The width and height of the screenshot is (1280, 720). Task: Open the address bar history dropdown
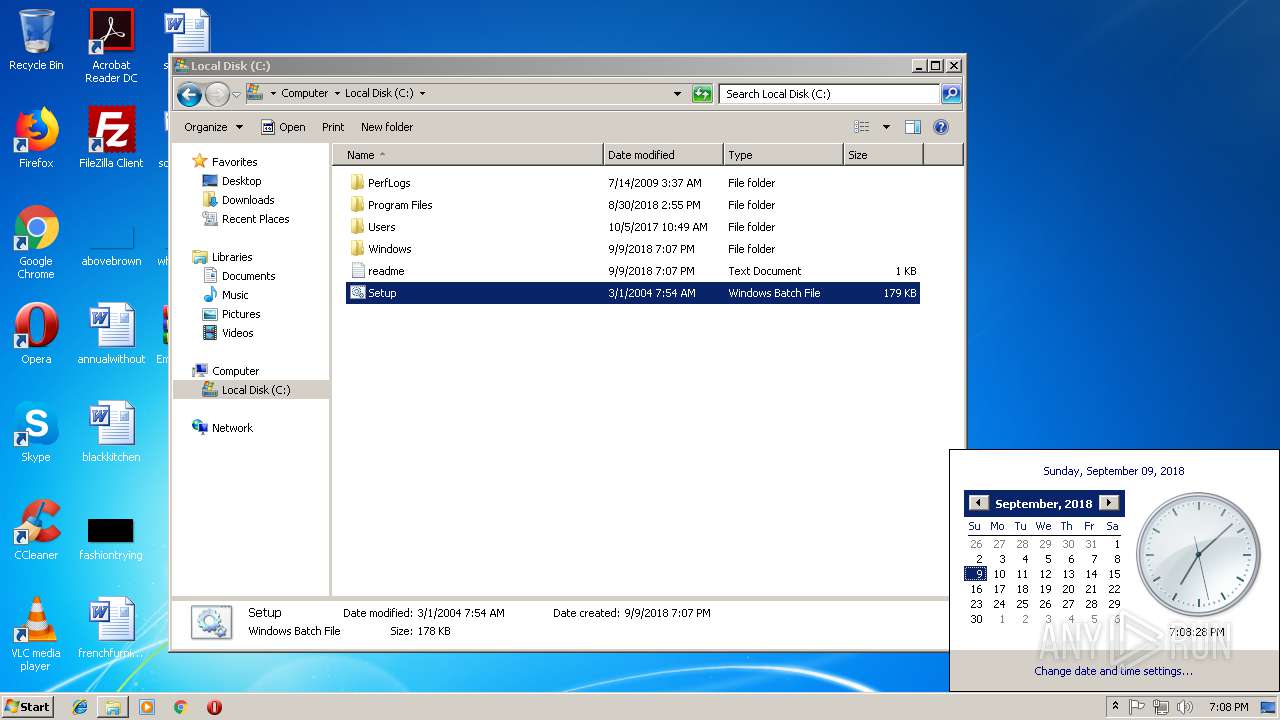(x=678, y=94)
